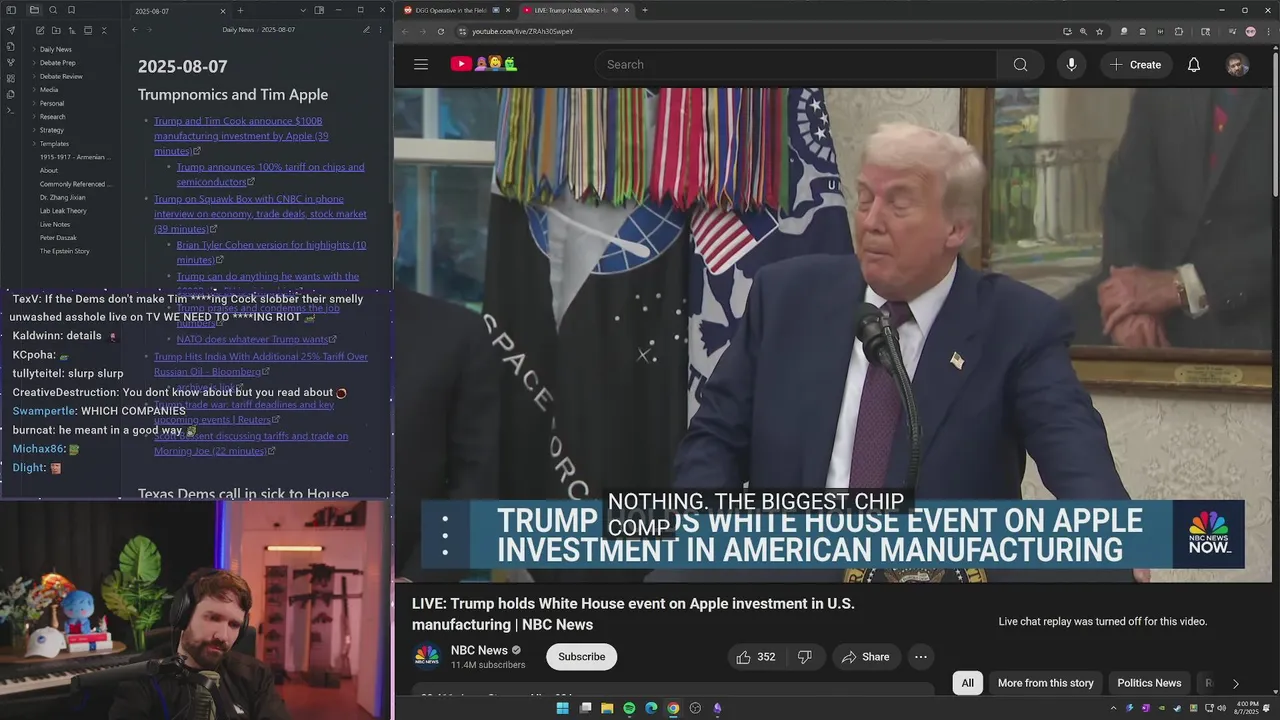Open YouTube hamburger guide menu
Viewport: 1280px width, 720px height.
[x=421, y=64]
